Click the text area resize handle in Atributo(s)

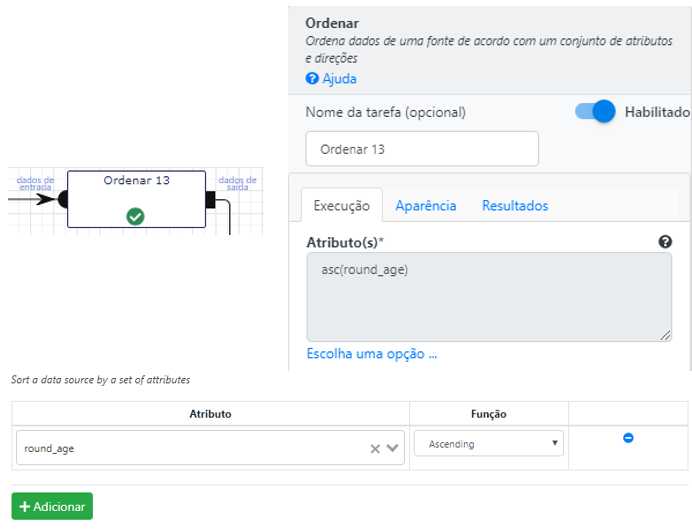pyautogui.click(x=666, y=335)
